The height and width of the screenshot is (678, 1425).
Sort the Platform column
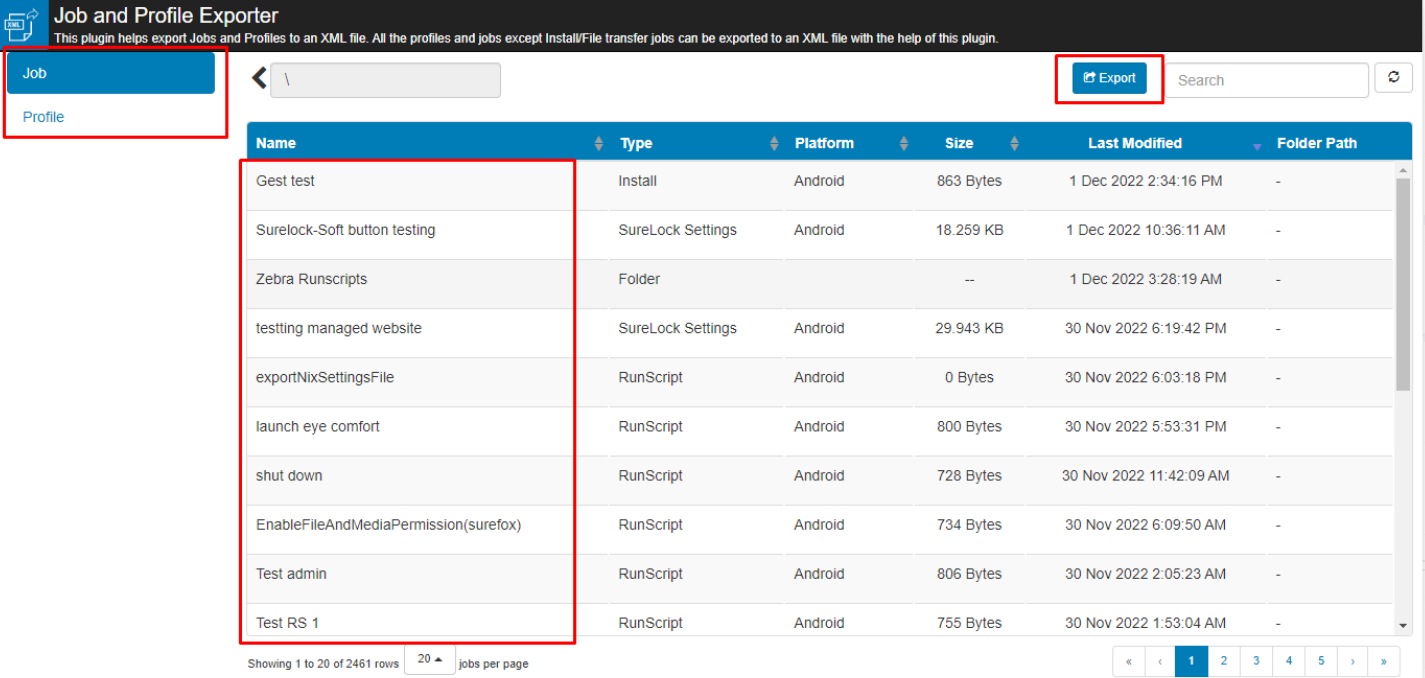(904, 142)
